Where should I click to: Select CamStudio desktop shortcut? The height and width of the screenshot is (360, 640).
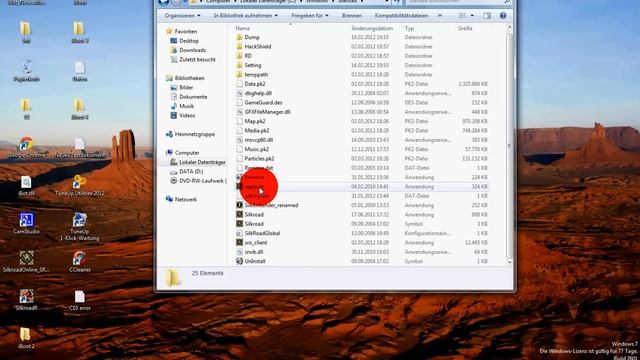[x=26, y=223]
